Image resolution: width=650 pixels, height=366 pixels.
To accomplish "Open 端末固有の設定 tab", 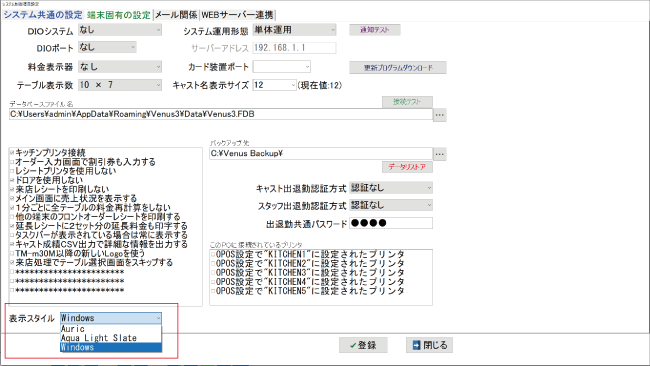I will (119, 15).
